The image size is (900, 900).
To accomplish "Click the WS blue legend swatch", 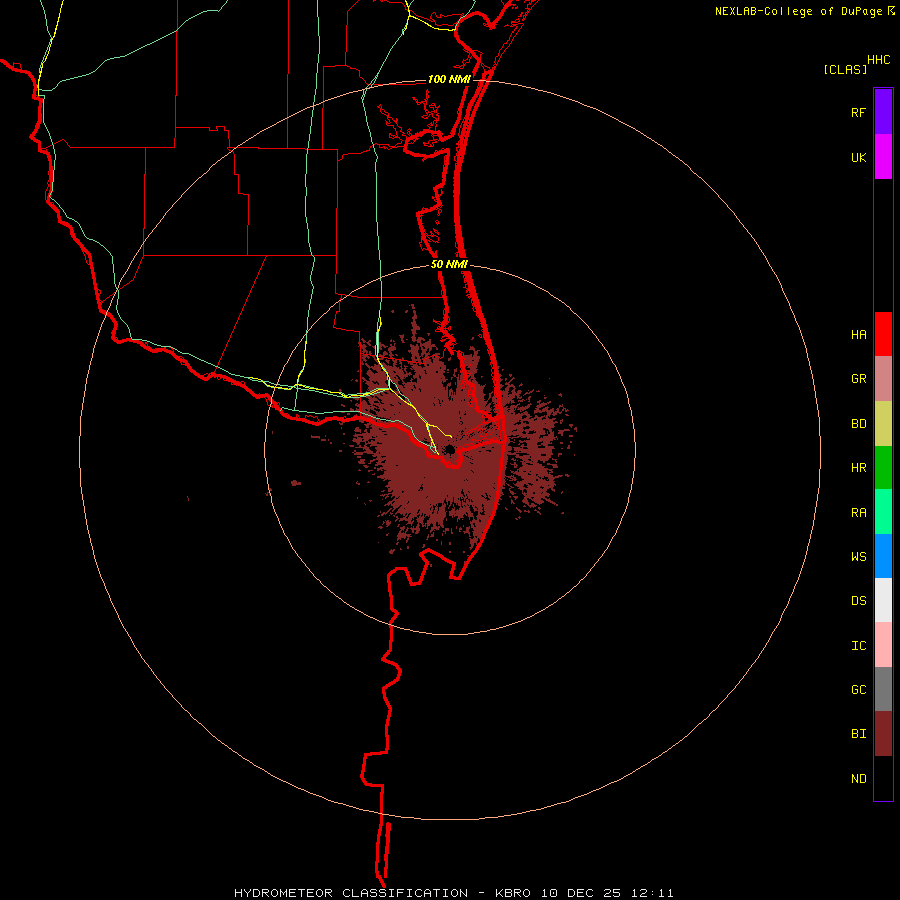I will [883, 556].
